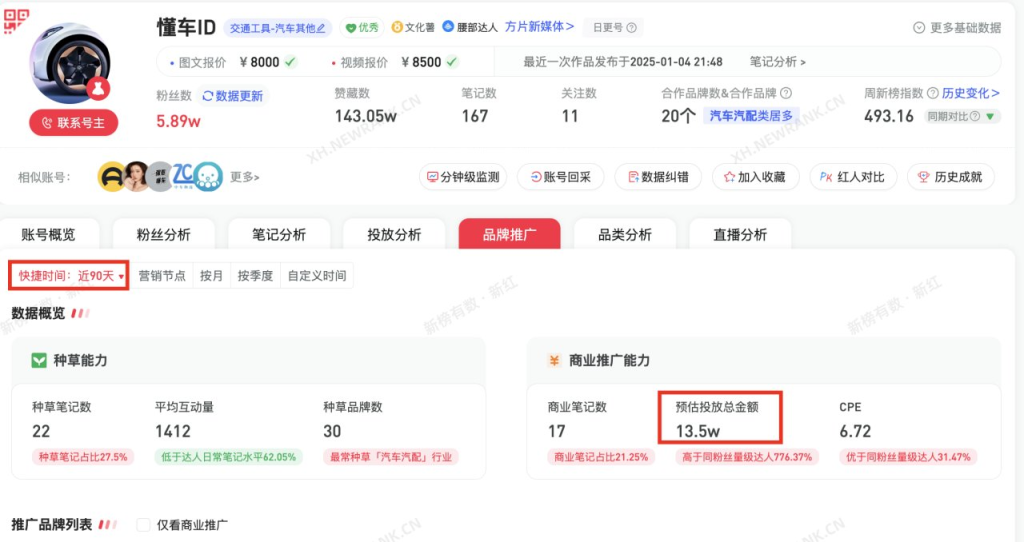This screenshot has width=1024, height=542.
Task: Click the 预估投放总金额 value 13.5w
Action: 698,431
